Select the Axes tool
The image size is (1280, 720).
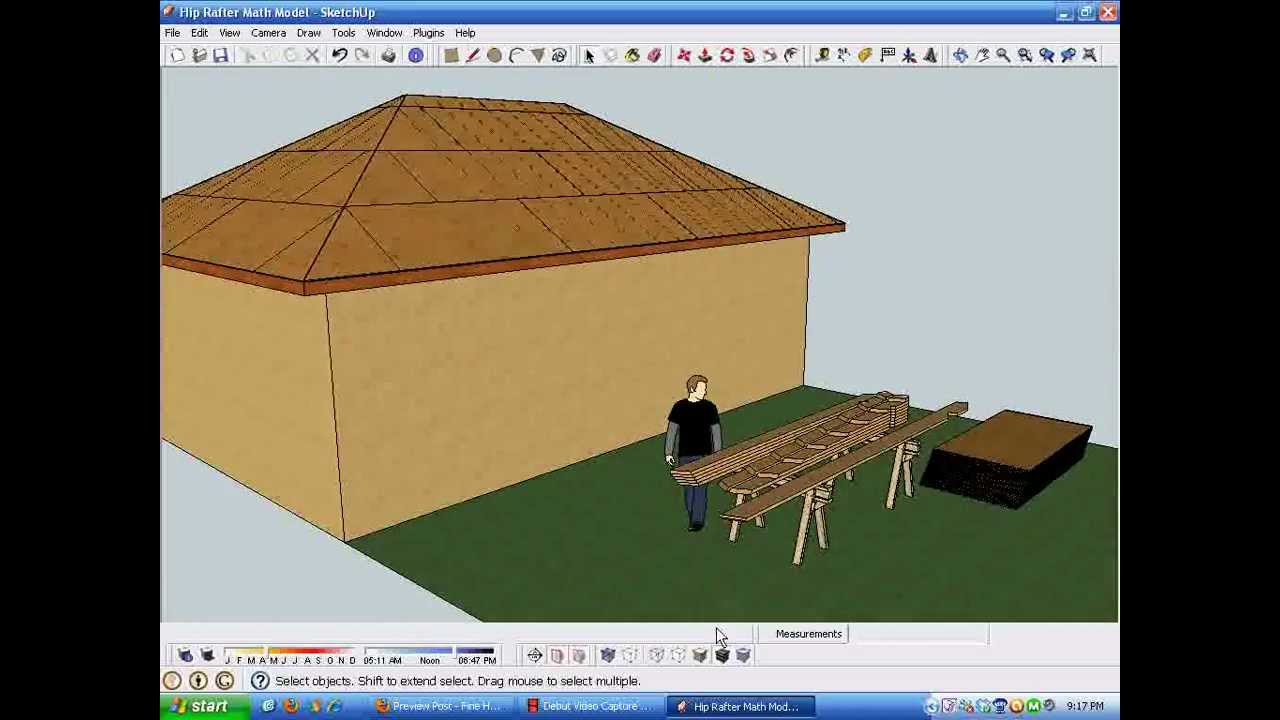pyautogui.click(x=909, y=56)
